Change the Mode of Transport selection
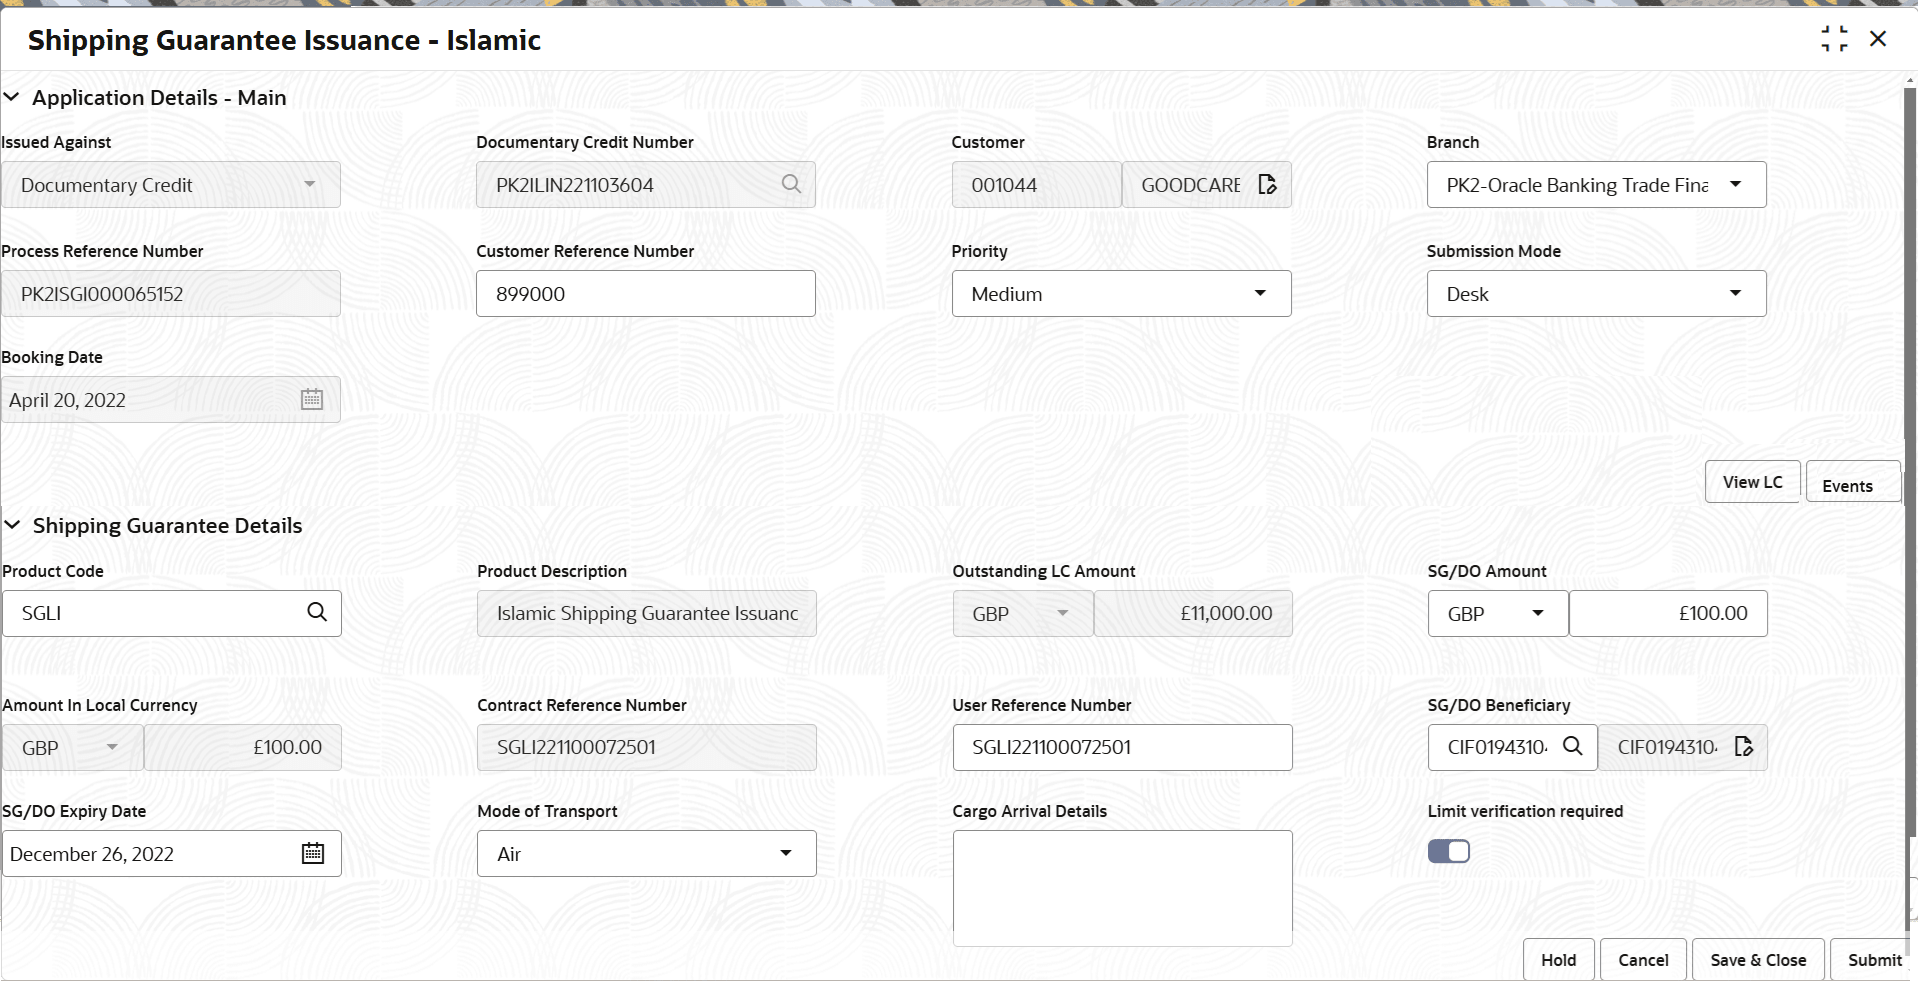Image resolution: width=1918 pixels, height=981 pixels. coord(784,853)
